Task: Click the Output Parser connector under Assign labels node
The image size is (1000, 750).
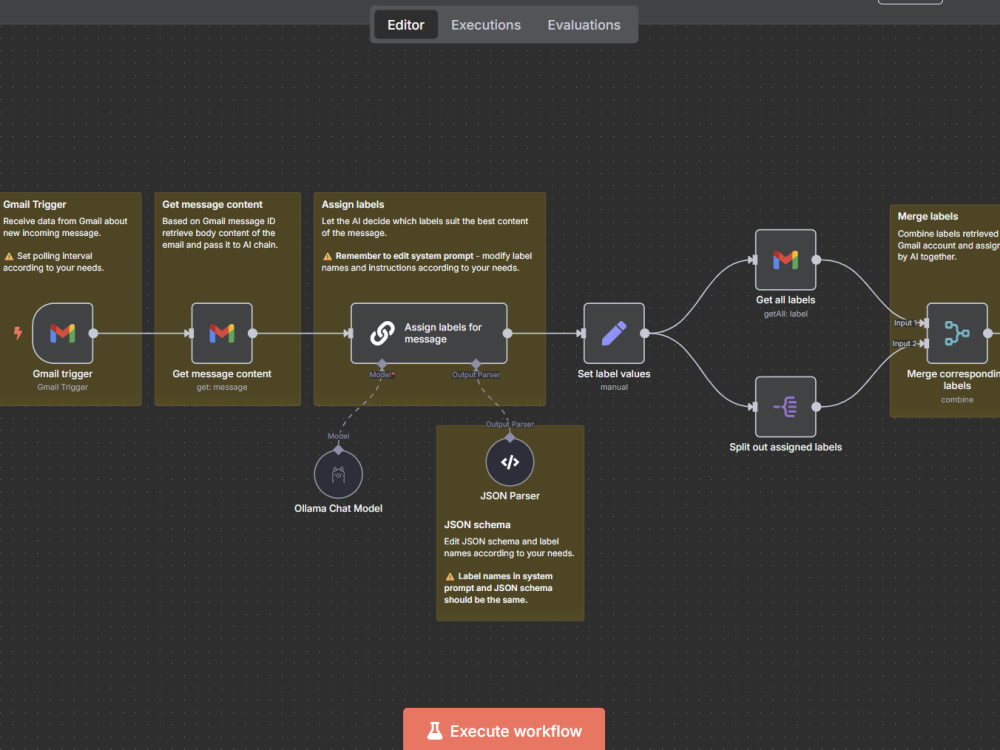Action: [476, 364]
